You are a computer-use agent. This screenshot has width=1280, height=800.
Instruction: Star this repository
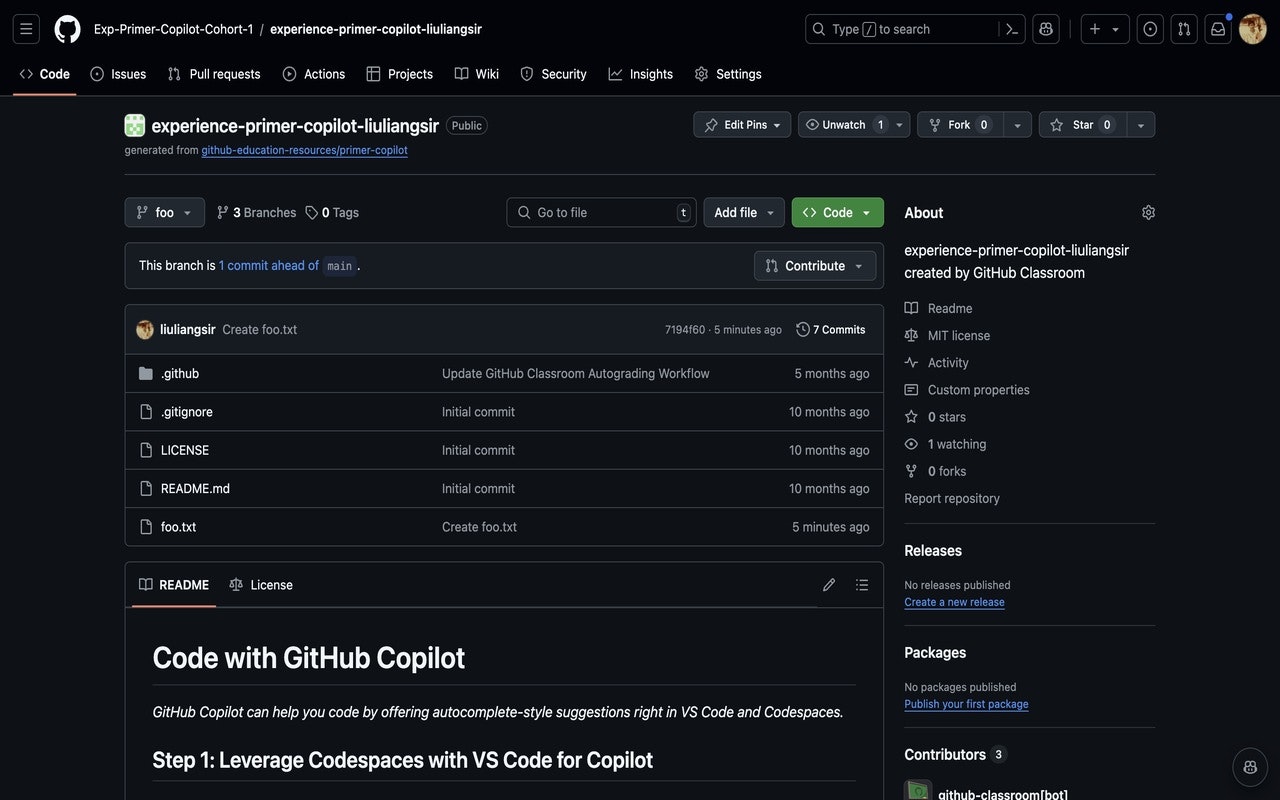point(1083,125)
